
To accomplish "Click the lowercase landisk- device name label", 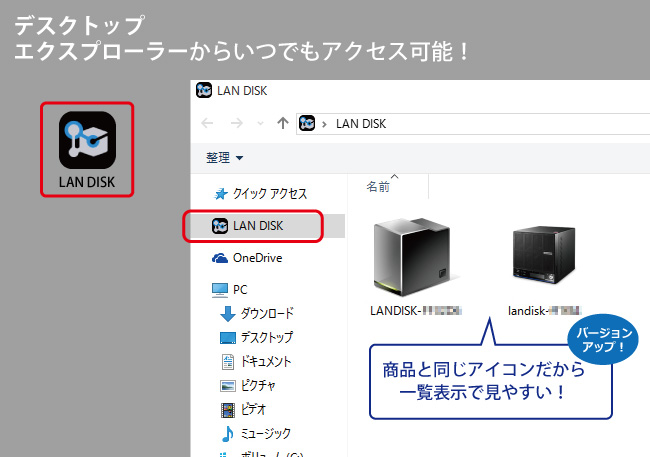I will tap(545, 311).
